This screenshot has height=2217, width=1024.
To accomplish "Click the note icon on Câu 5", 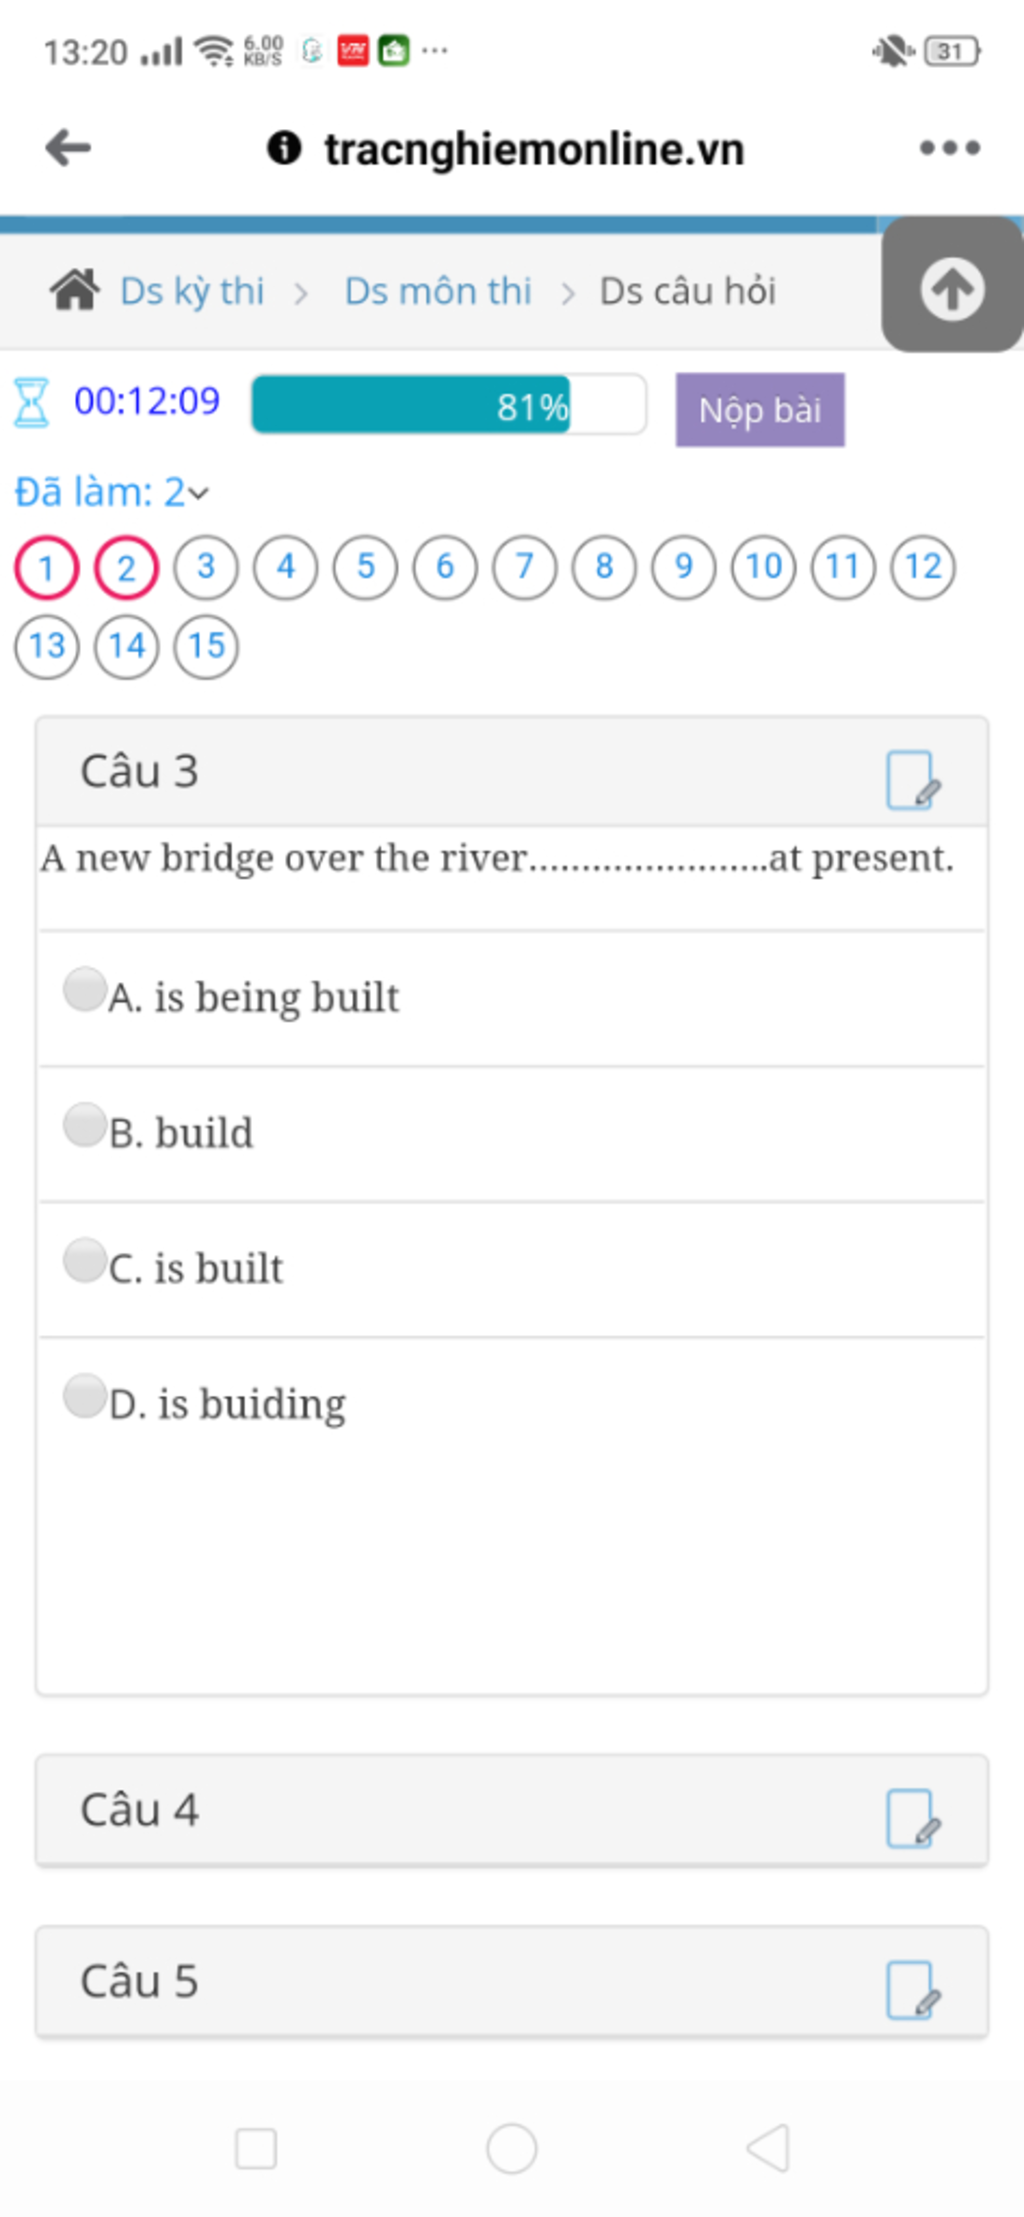I will click(913, 1989).
